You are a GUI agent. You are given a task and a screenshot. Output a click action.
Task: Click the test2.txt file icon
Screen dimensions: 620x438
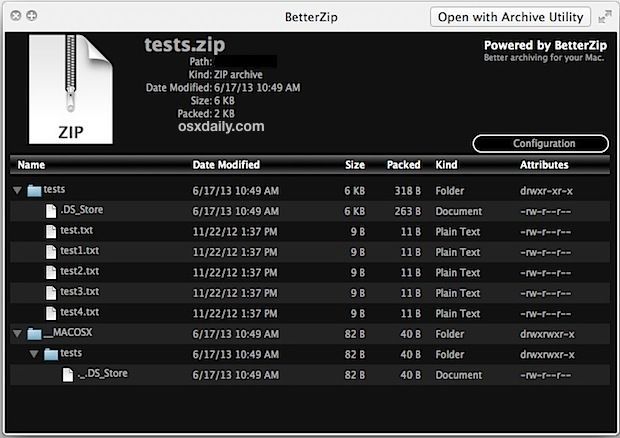[x=51, y=272]
